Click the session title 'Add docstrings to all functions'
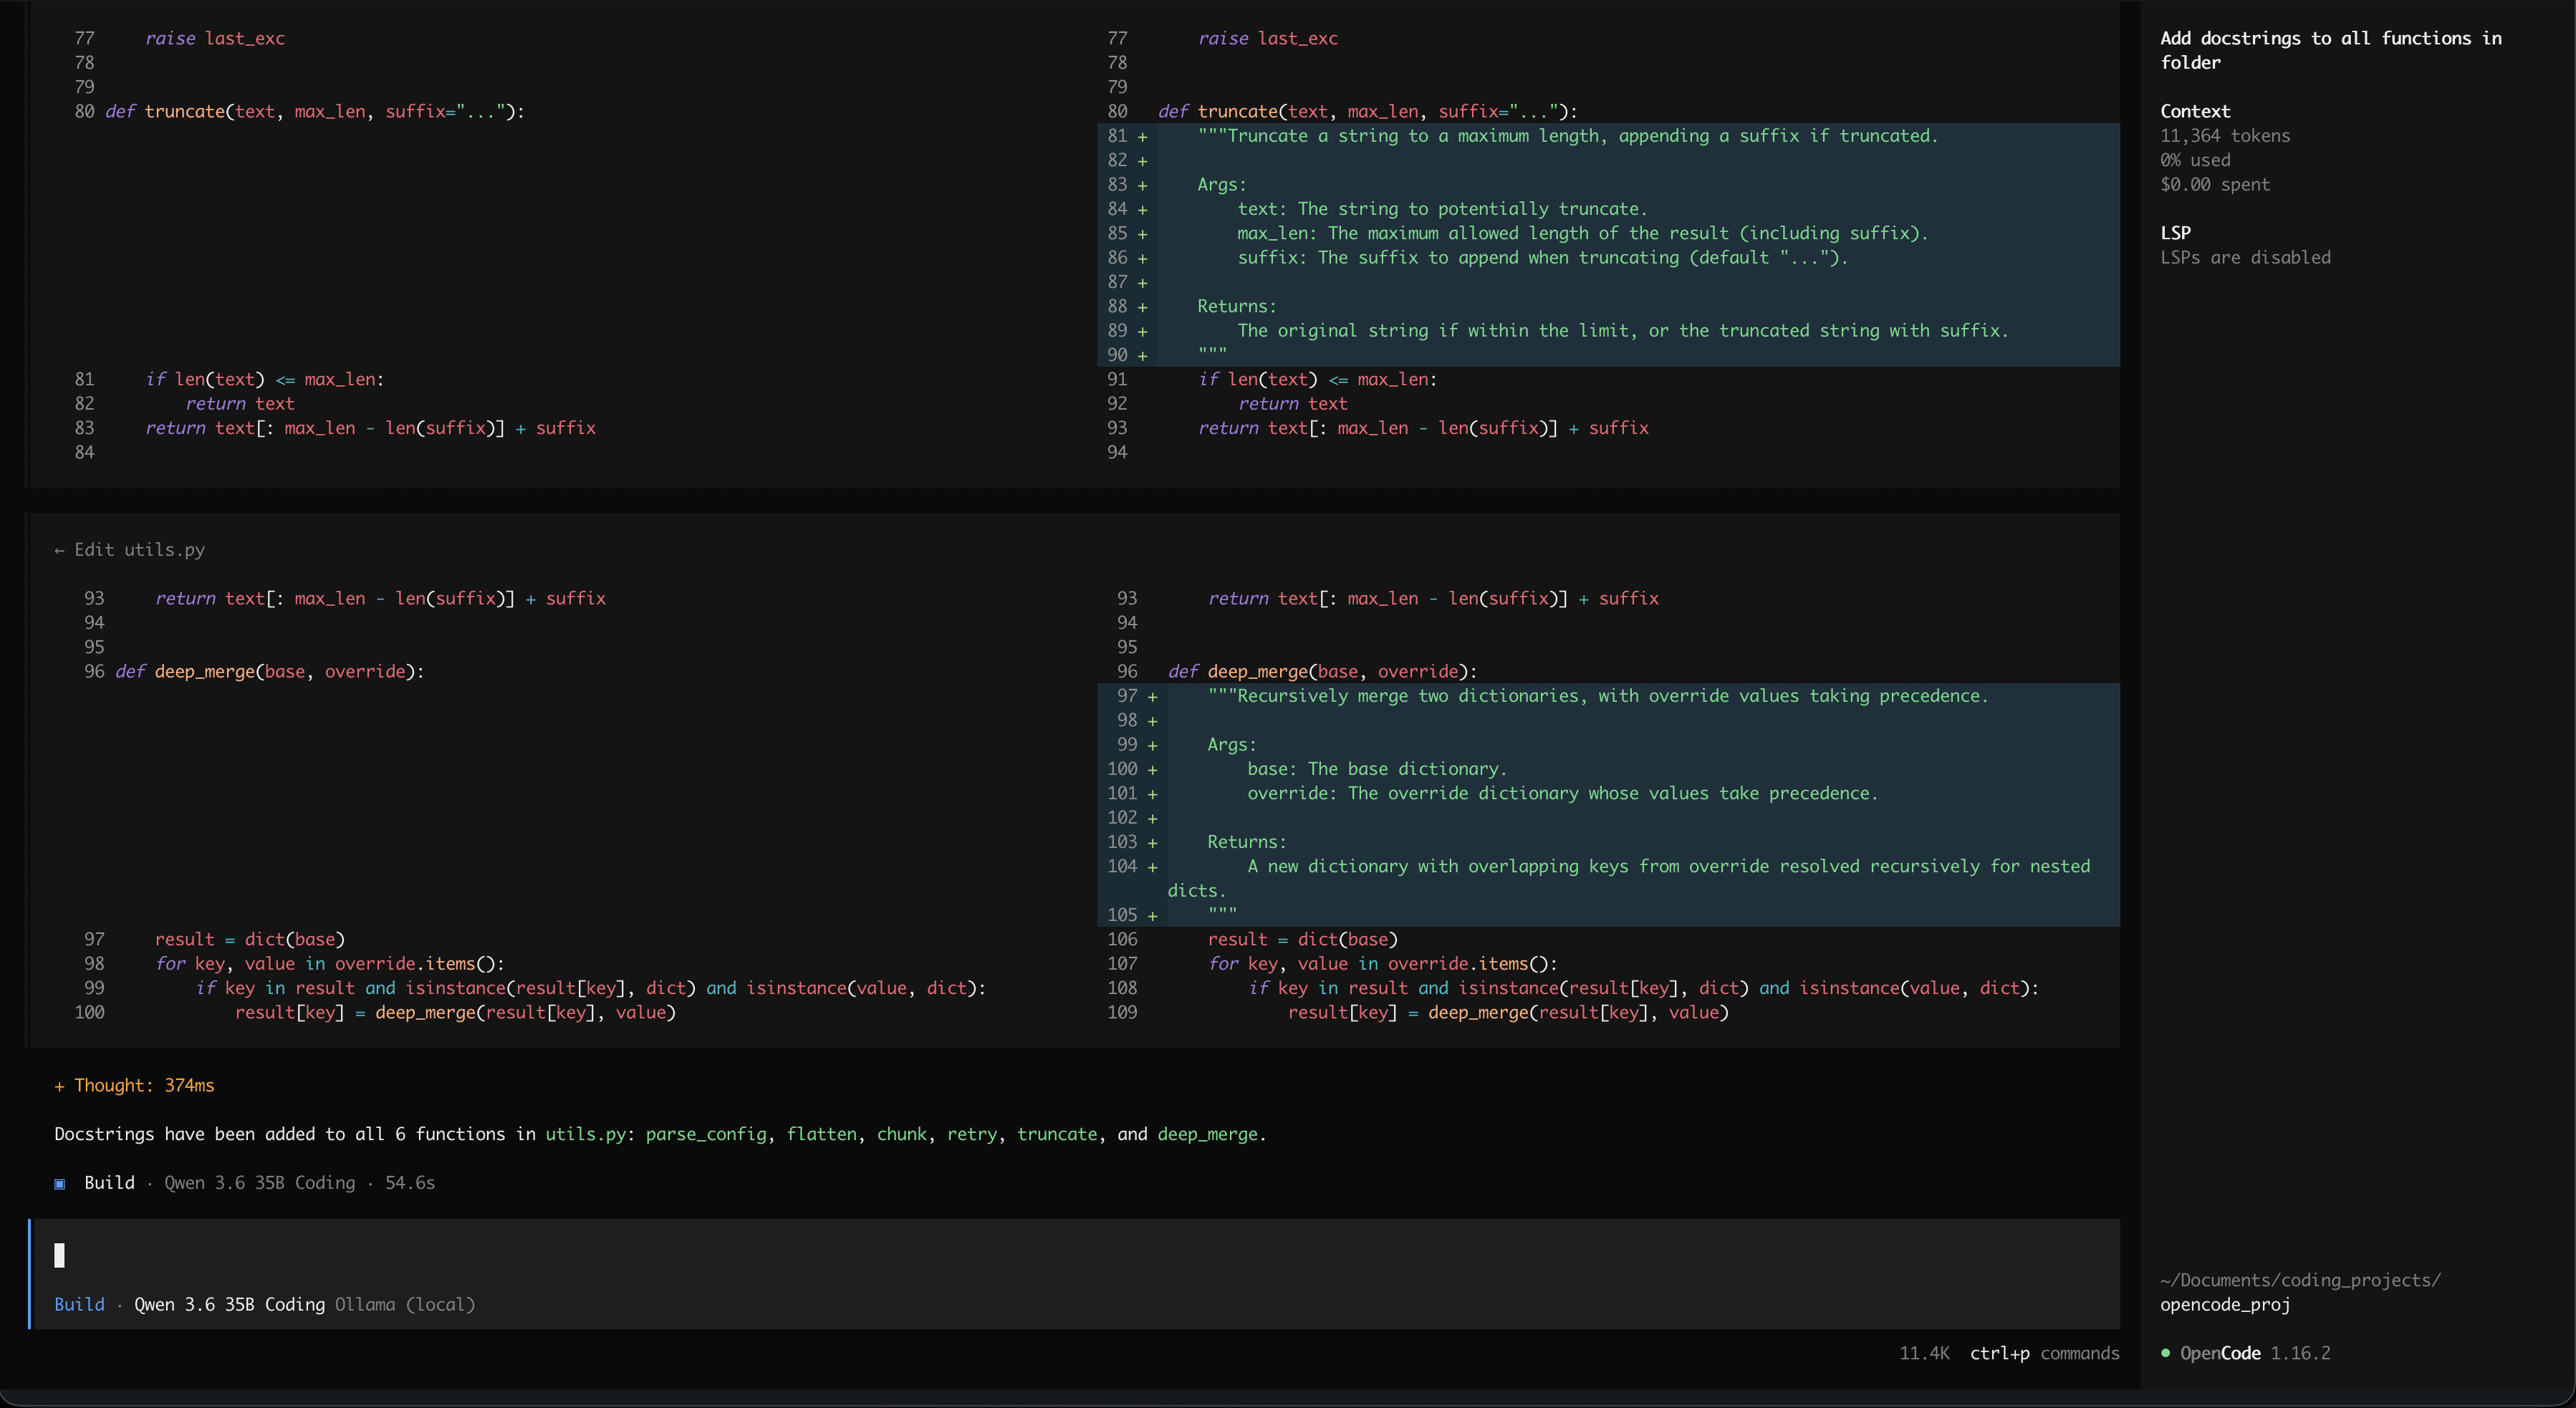 tap(2330, 50)
